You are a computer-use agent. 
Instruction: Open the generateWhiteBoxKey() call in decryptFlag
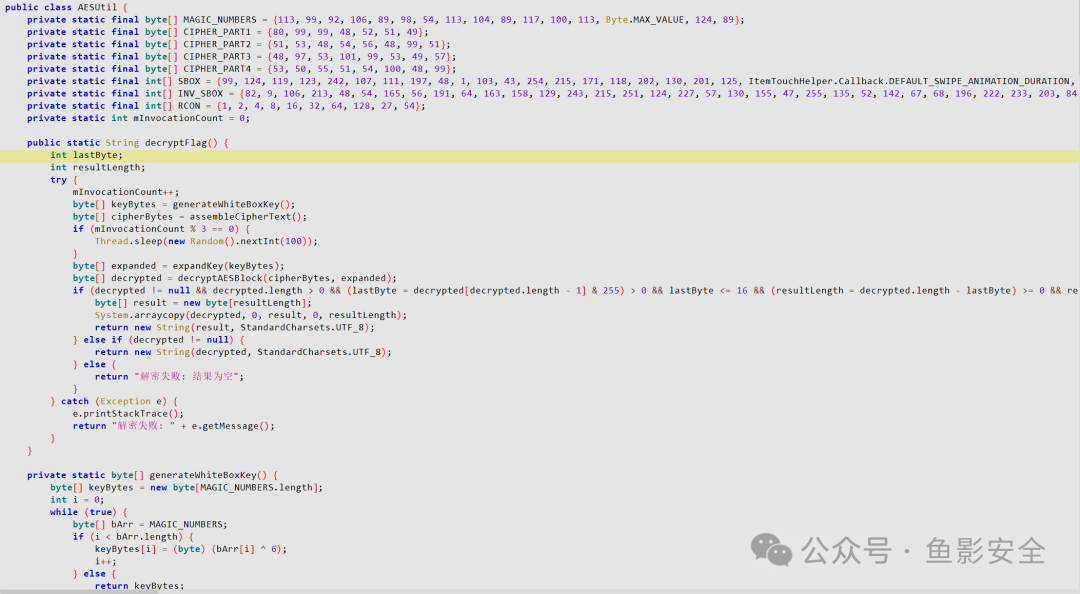[x=233, y=204]
